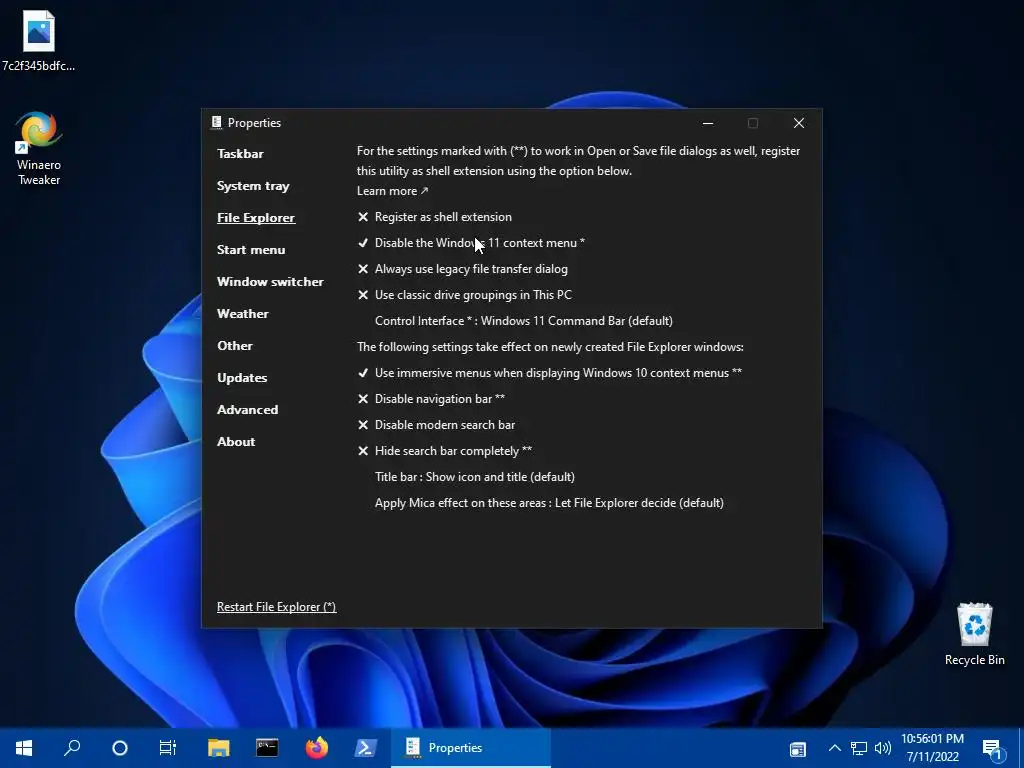The image size is (1024, 768).
Task: Open PowerShell from the taskbar
Action: pos(365,748)
